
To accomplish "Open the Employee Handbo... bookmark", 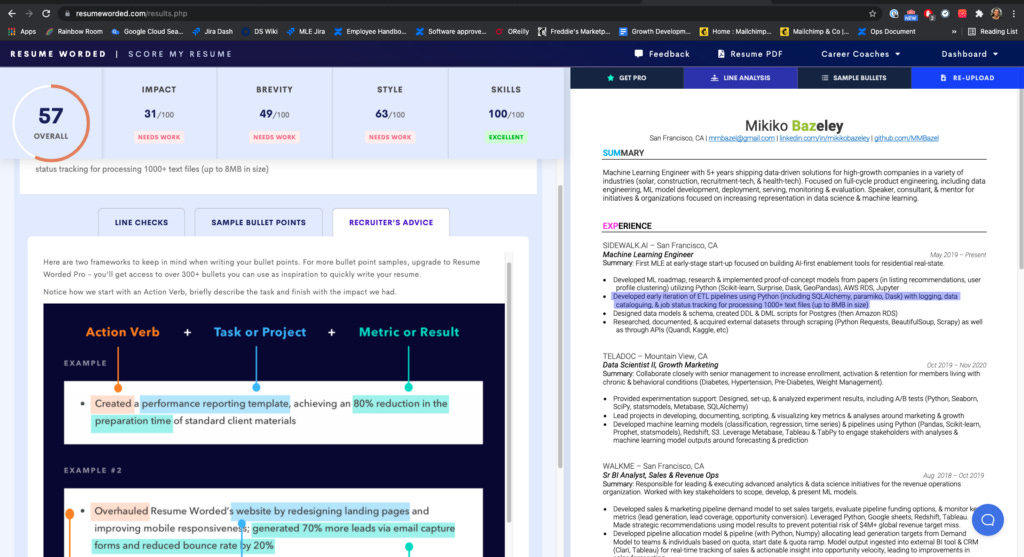I will 370,31.
